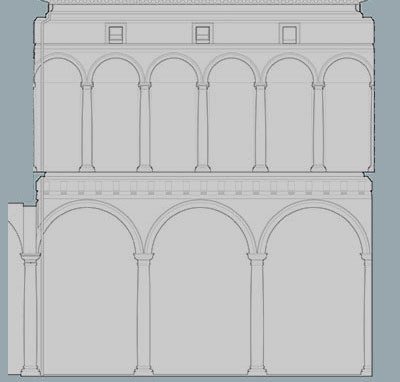Click the capital of the first upper column
Screen dimensions: 400x382
click(x=87, y=86)
